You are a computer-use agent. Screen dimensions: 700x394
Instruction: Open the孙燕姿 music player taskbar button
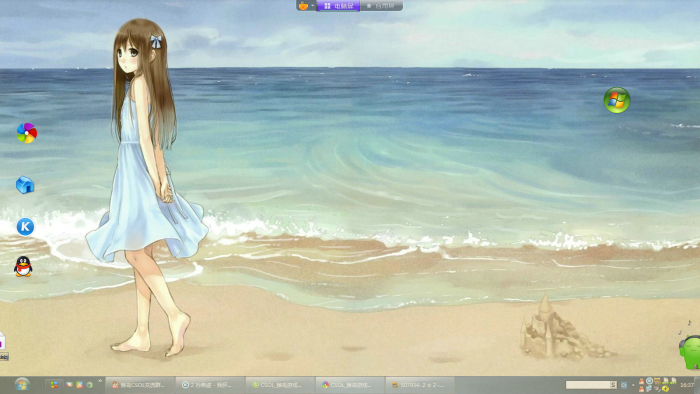(209, 385)
